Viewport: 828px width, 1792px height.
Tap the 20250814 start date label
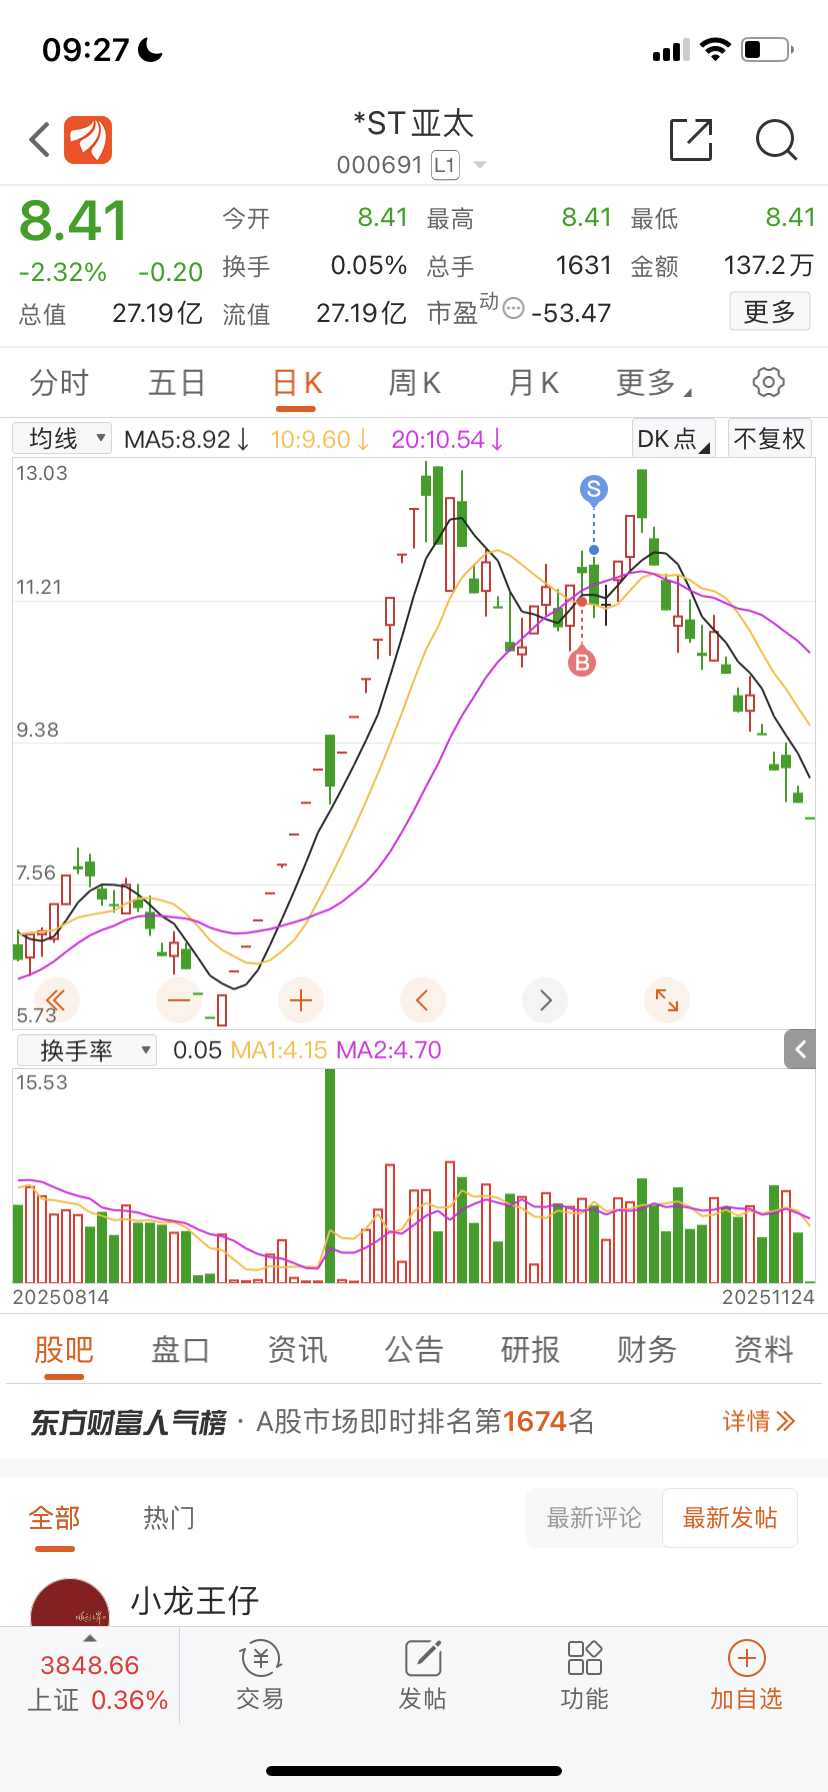tap(61, 1297)
